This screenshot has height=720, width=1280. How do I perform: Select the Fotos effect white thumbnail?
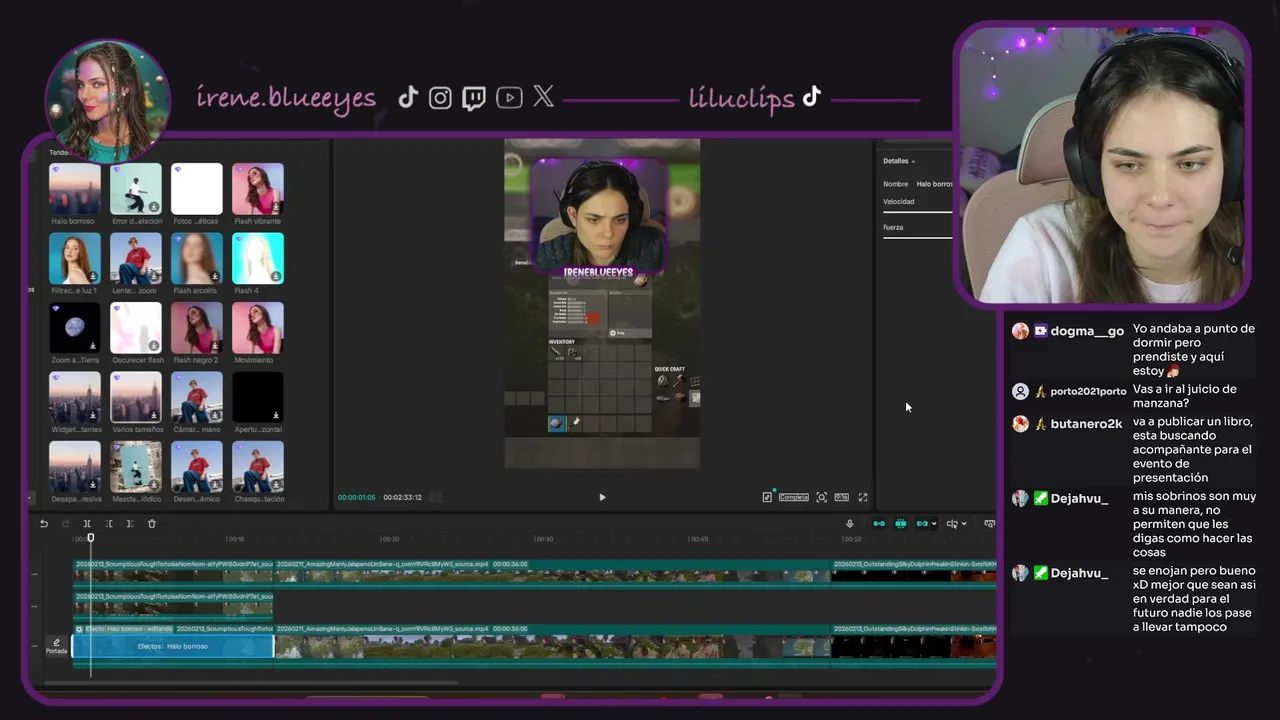point(197,189)
